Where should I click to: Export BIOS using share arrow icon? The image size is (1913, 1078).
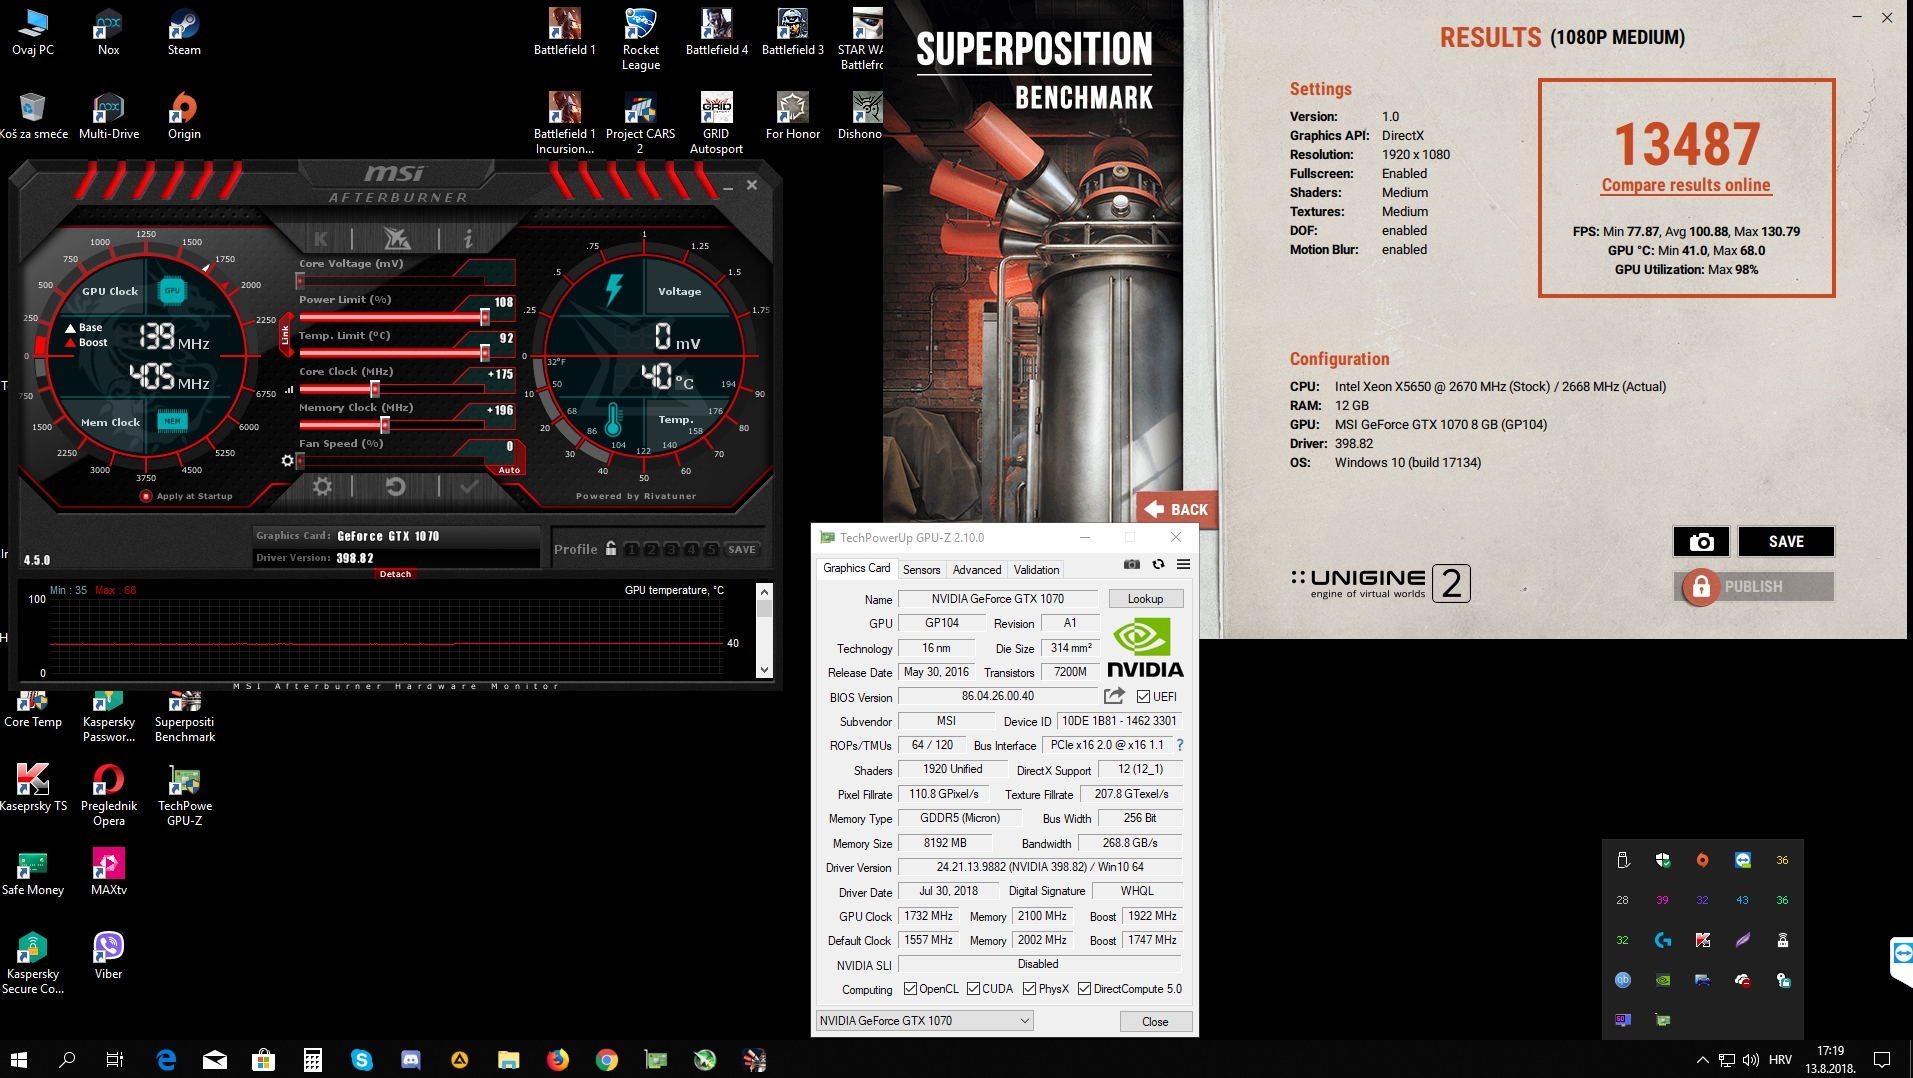click(1114, 696)
